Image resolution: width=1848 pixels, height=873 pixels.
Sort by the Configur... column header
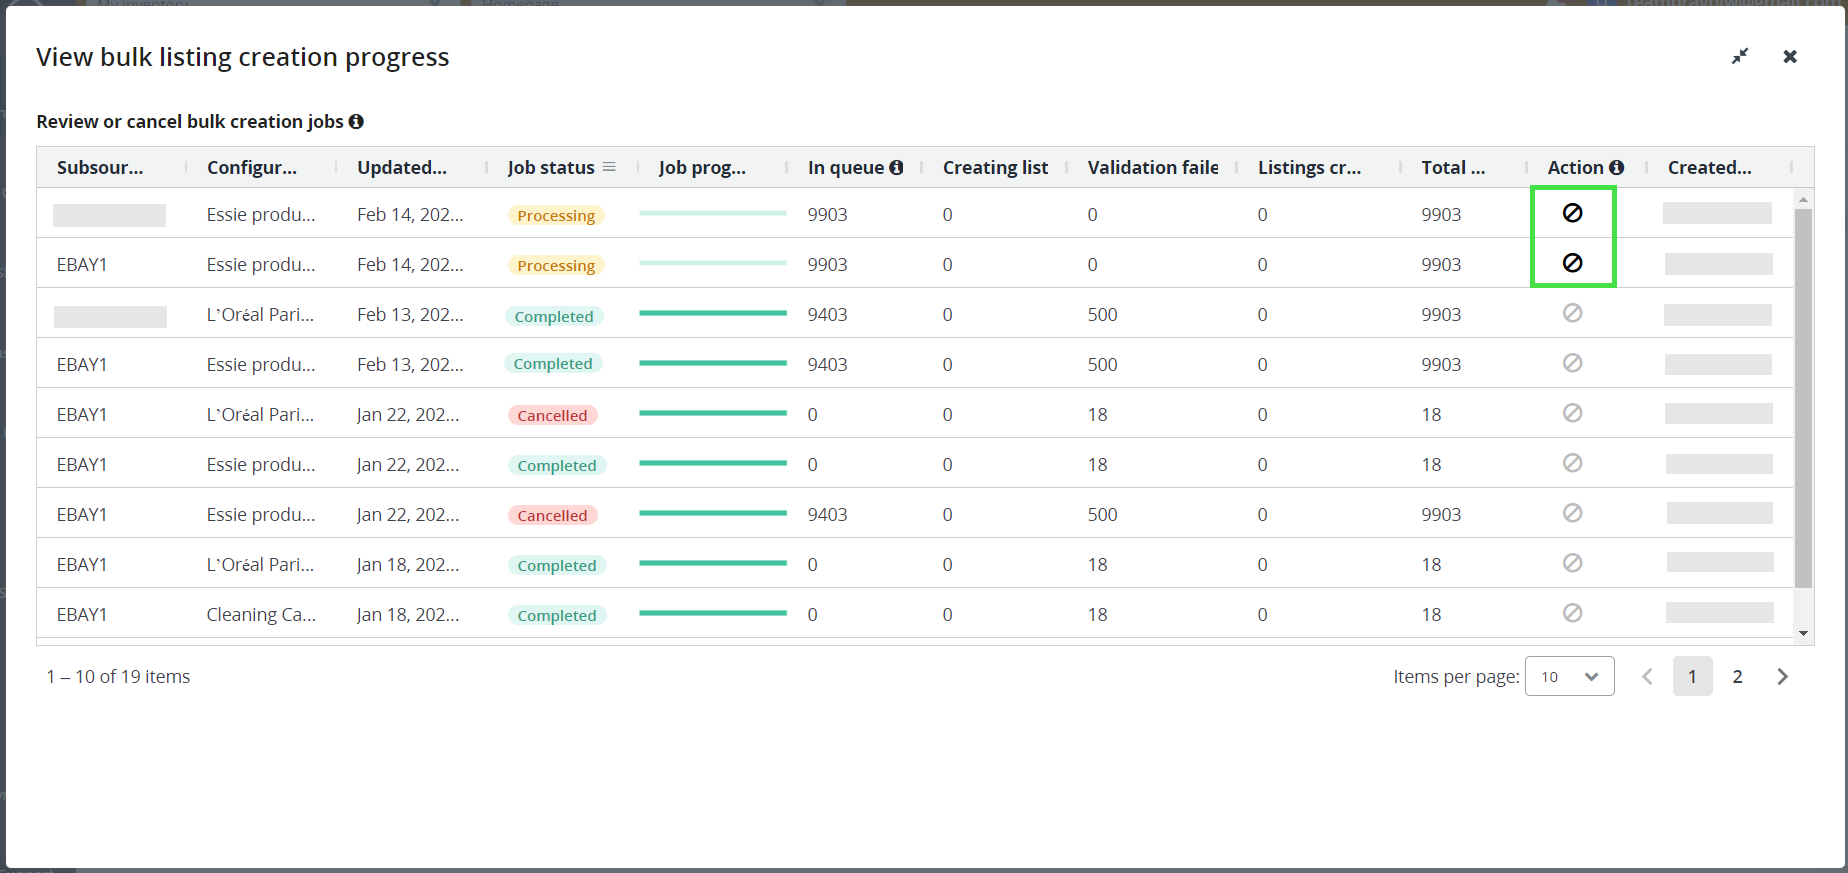[252, 167]
